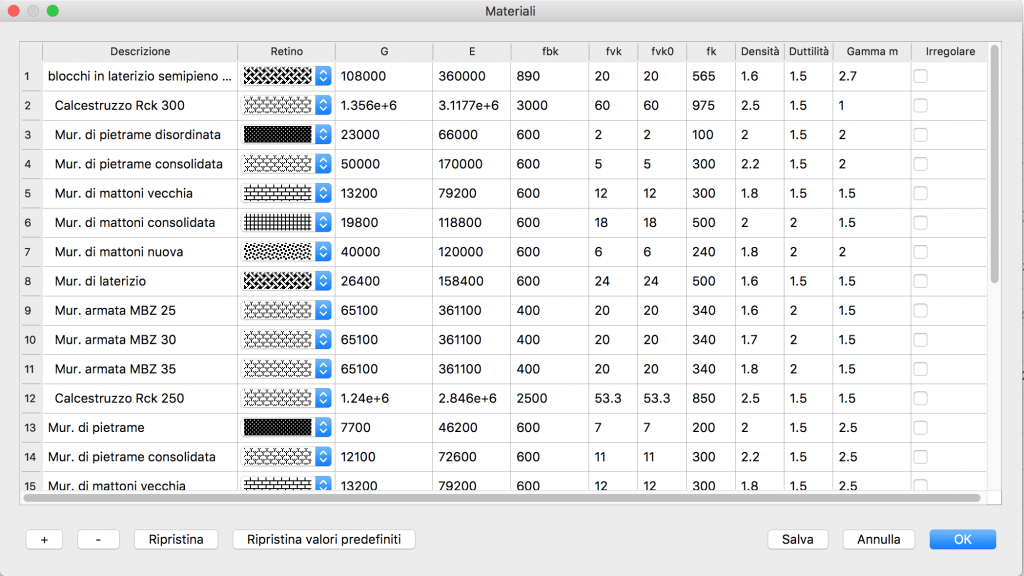
Task: Select the hatch pattern swatch for Mur. di mattoni vecchia row 5
Action: (x=278, y=193)
